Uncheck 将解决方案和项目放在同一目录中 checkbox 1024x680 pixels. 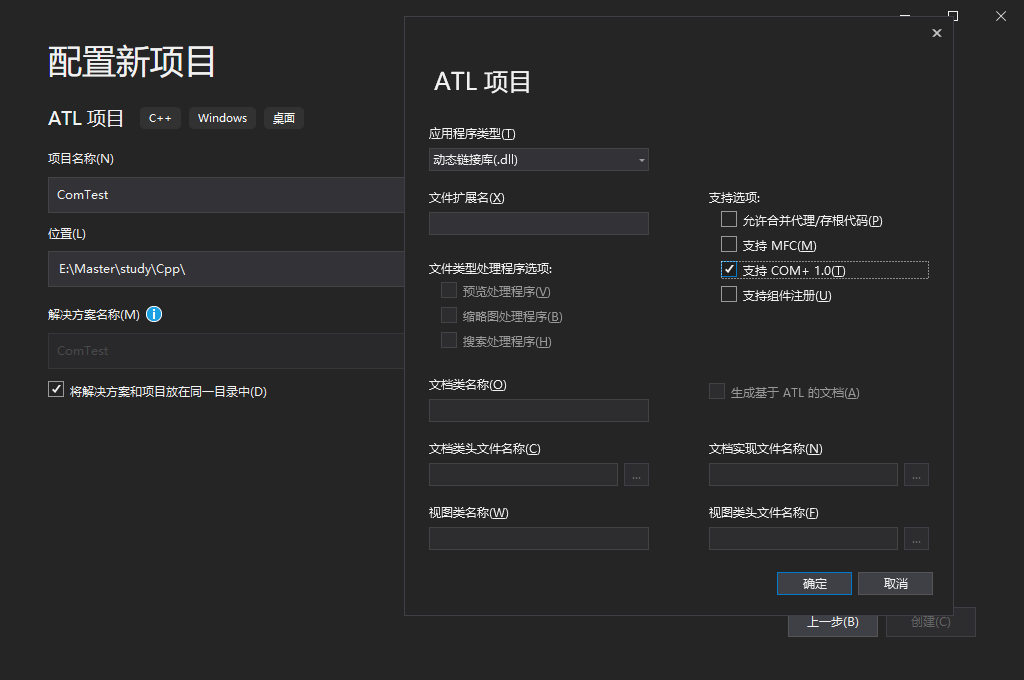pyautogui.click(x=56, y=389)
